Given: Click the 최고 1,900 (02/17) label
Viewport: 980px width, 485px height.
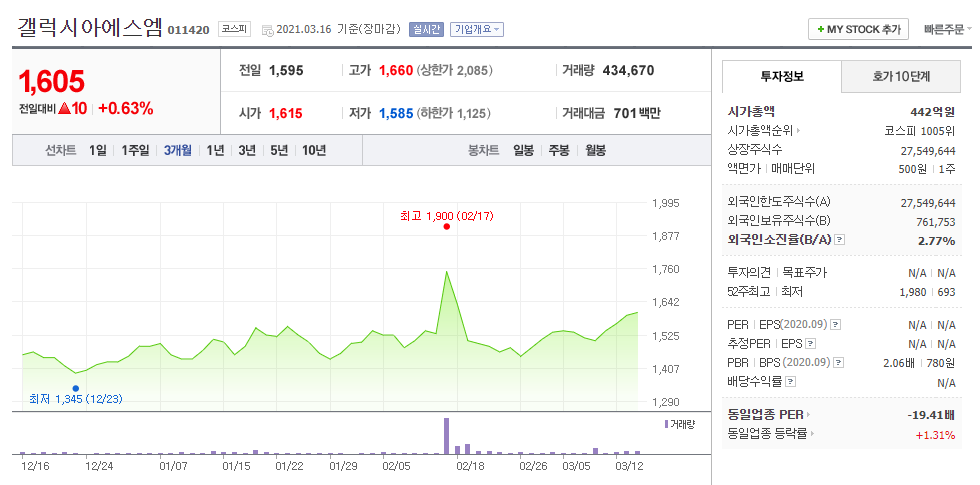Looking at the screenshot, I should (447, 216).
